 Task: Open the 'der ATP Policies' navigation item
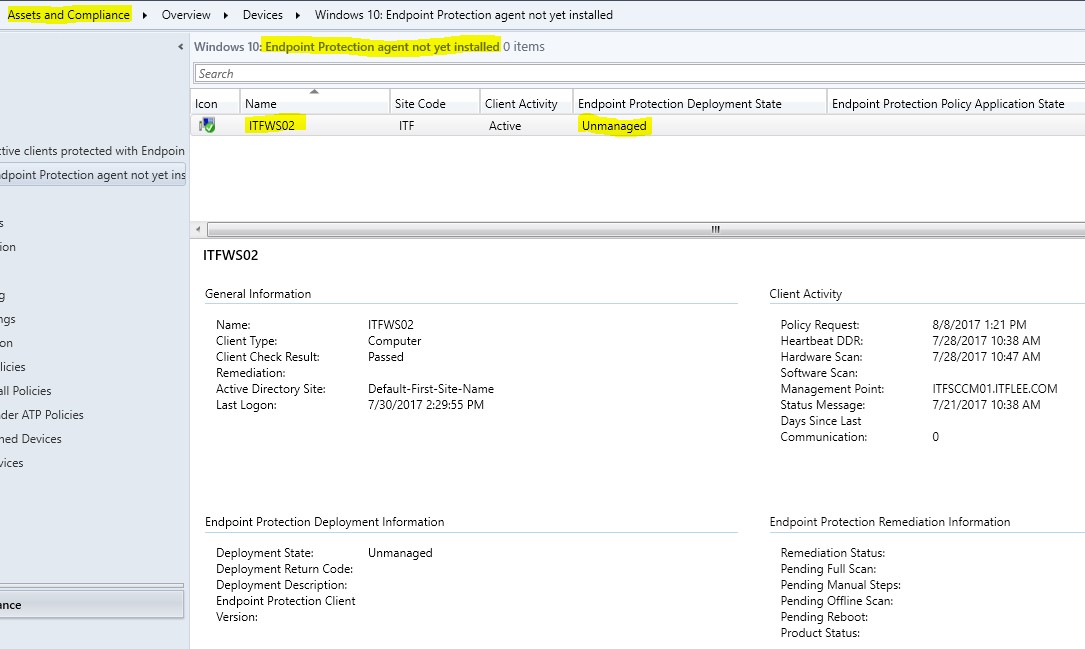(42, 414)
